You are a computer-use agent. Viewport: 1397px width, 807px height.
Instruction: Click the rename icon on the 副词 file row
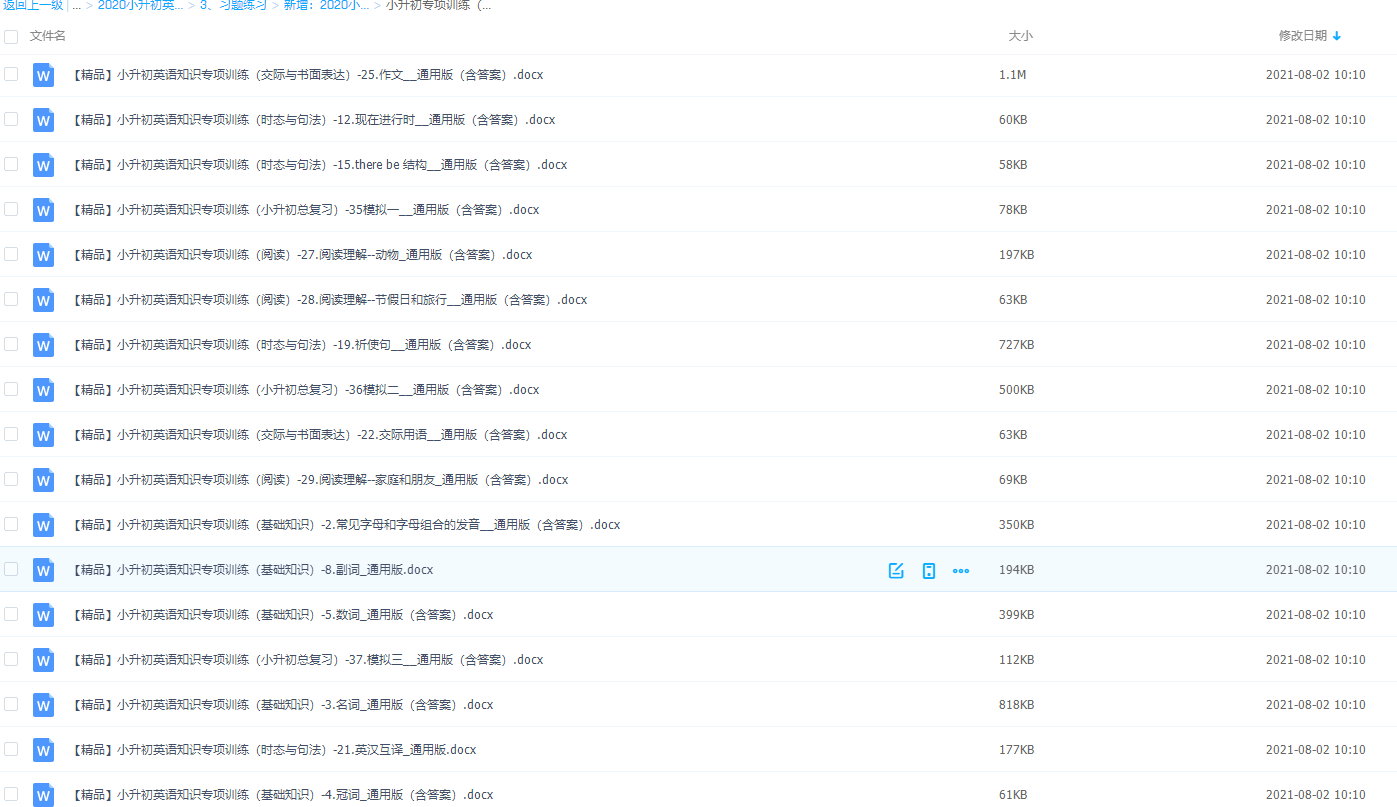pos(895,570)
